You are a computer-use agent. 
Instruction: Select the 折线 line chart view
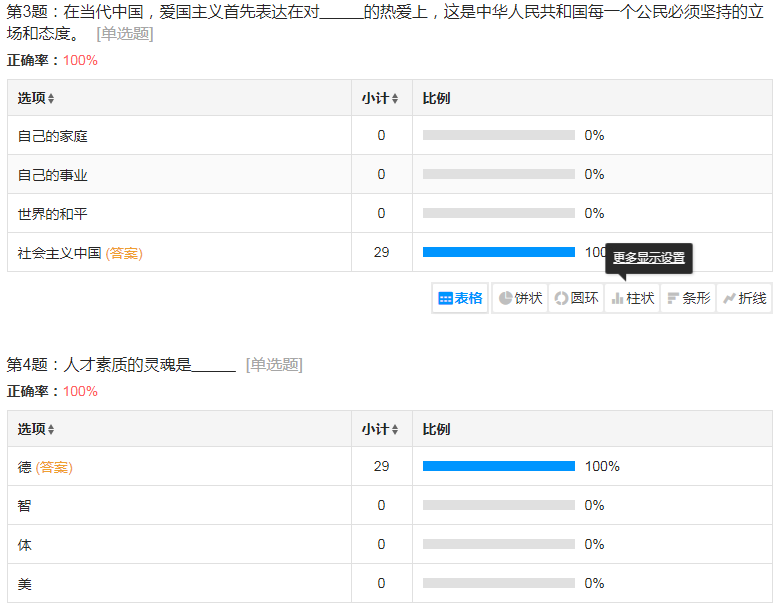[744, 298]
